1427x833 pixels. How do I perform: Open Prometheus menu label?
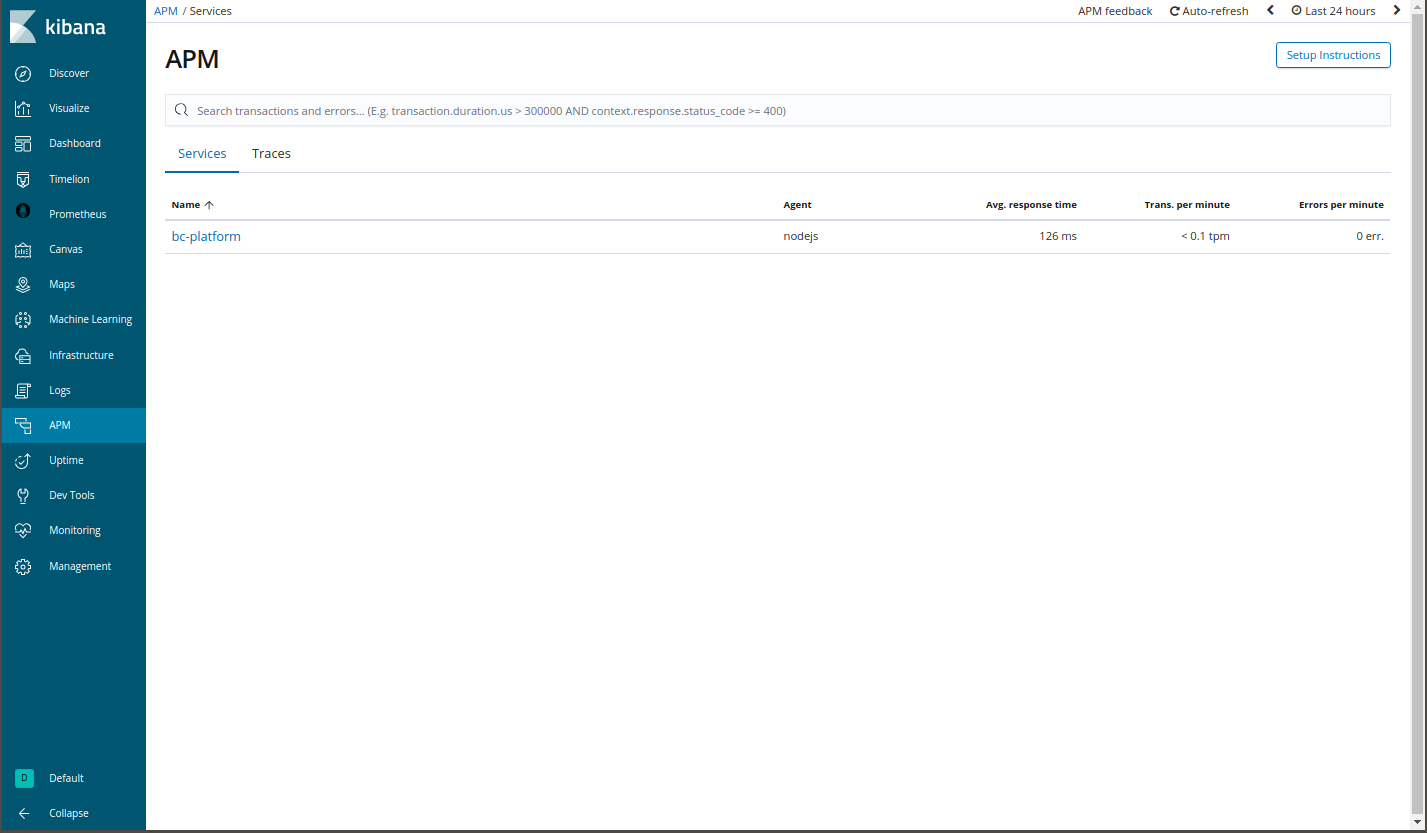[78, 214]
